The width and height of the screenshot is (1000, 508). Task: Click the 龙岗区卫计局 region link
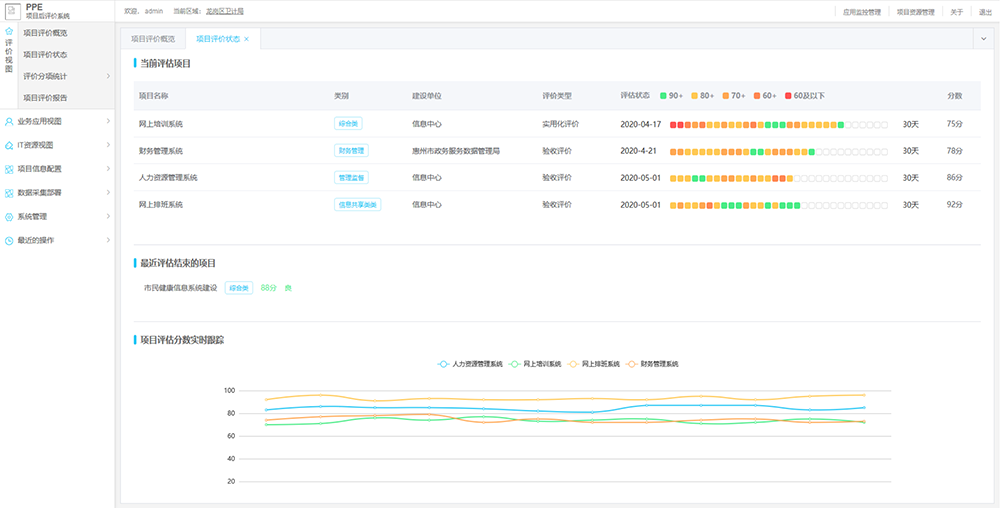[224, 11]
